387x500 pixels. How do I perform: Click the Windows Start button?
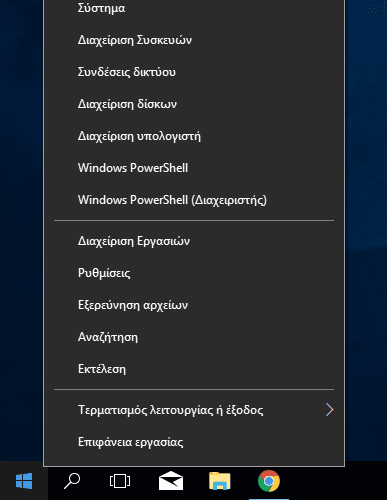point(24,481)
